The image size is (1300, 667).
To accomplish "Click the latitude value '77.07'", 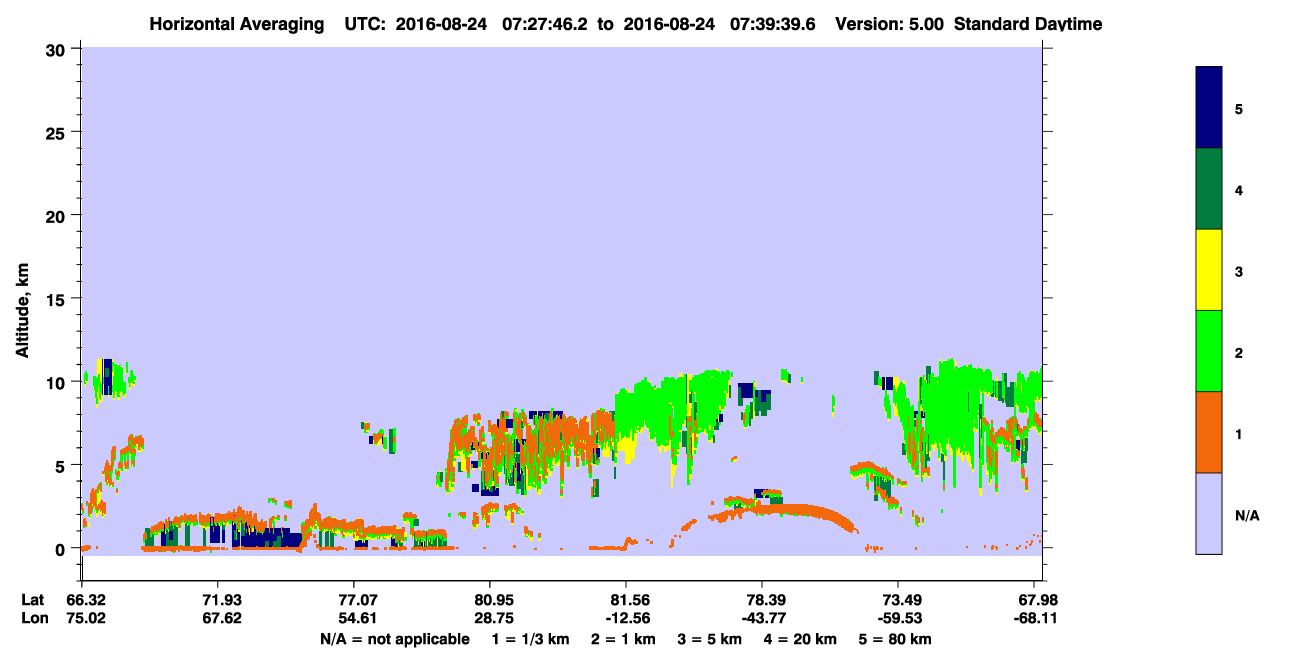I will click(x=354, y=600).
